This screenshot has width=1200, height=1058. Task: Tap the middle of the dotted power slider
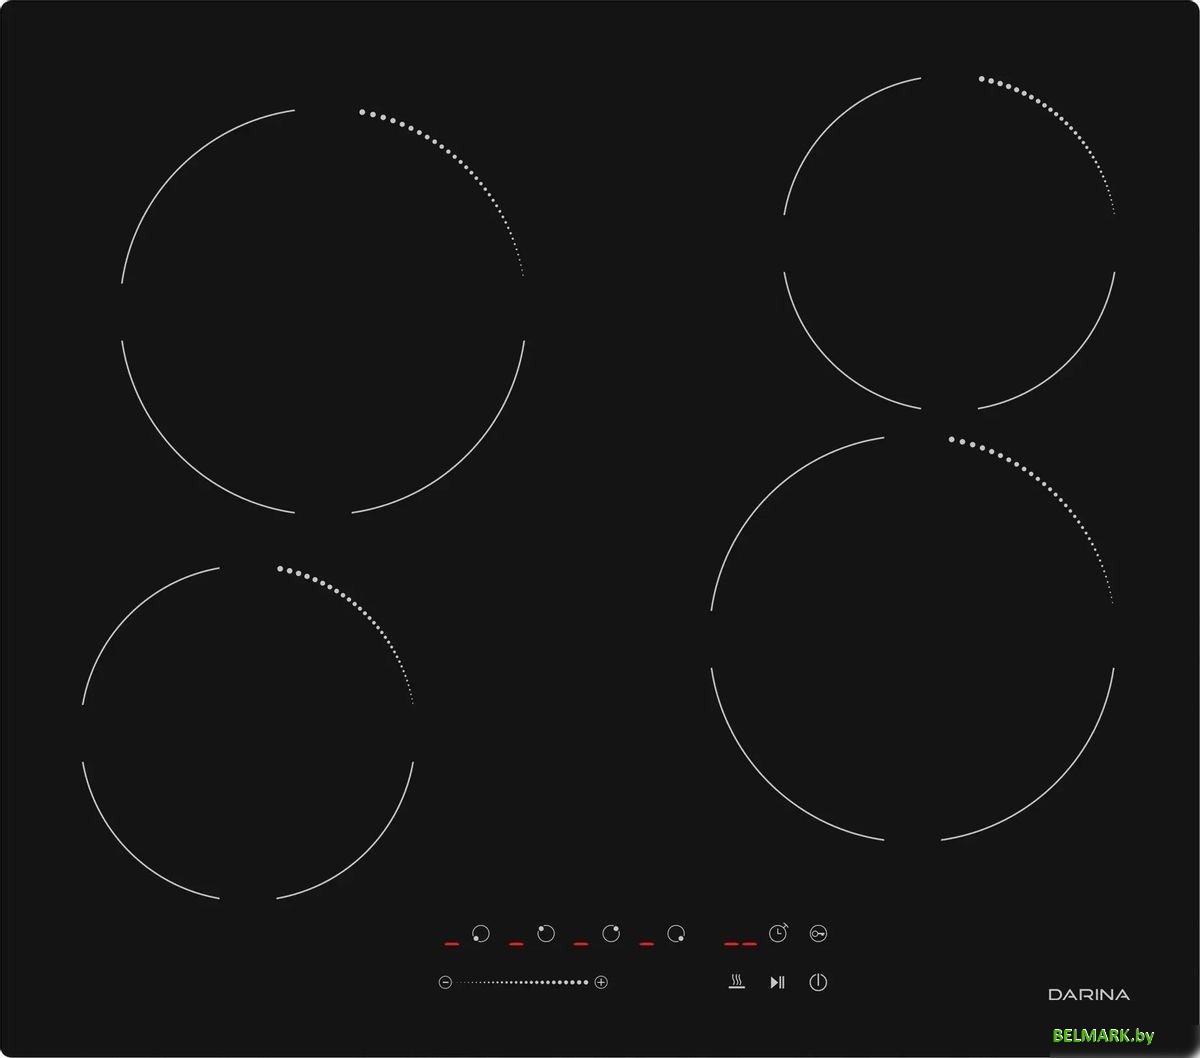pos(523,982)
